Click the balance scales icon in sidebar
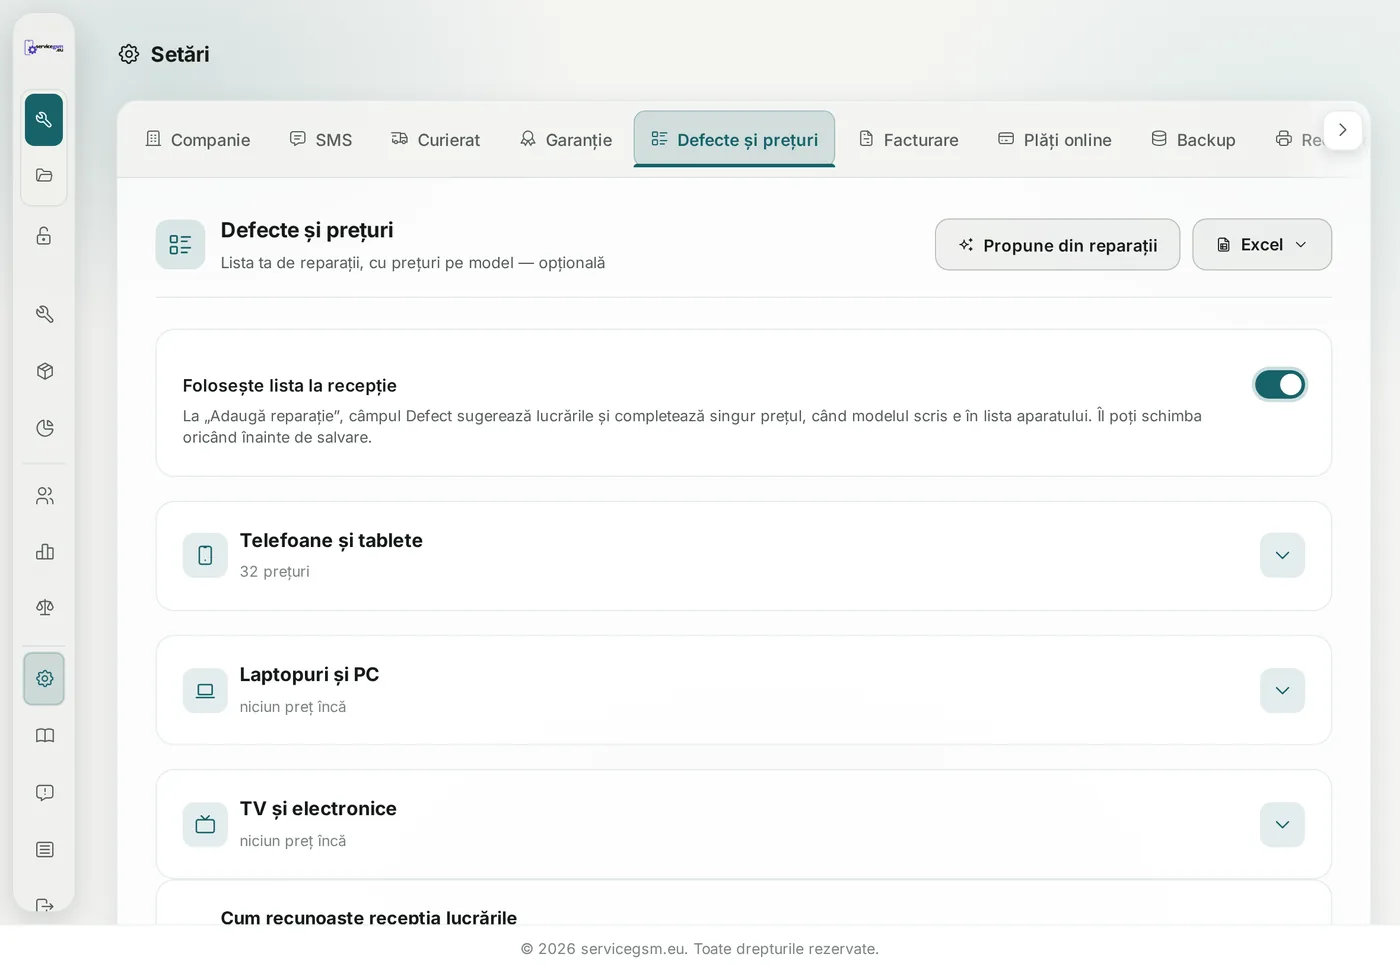 [x=44, y=607]
